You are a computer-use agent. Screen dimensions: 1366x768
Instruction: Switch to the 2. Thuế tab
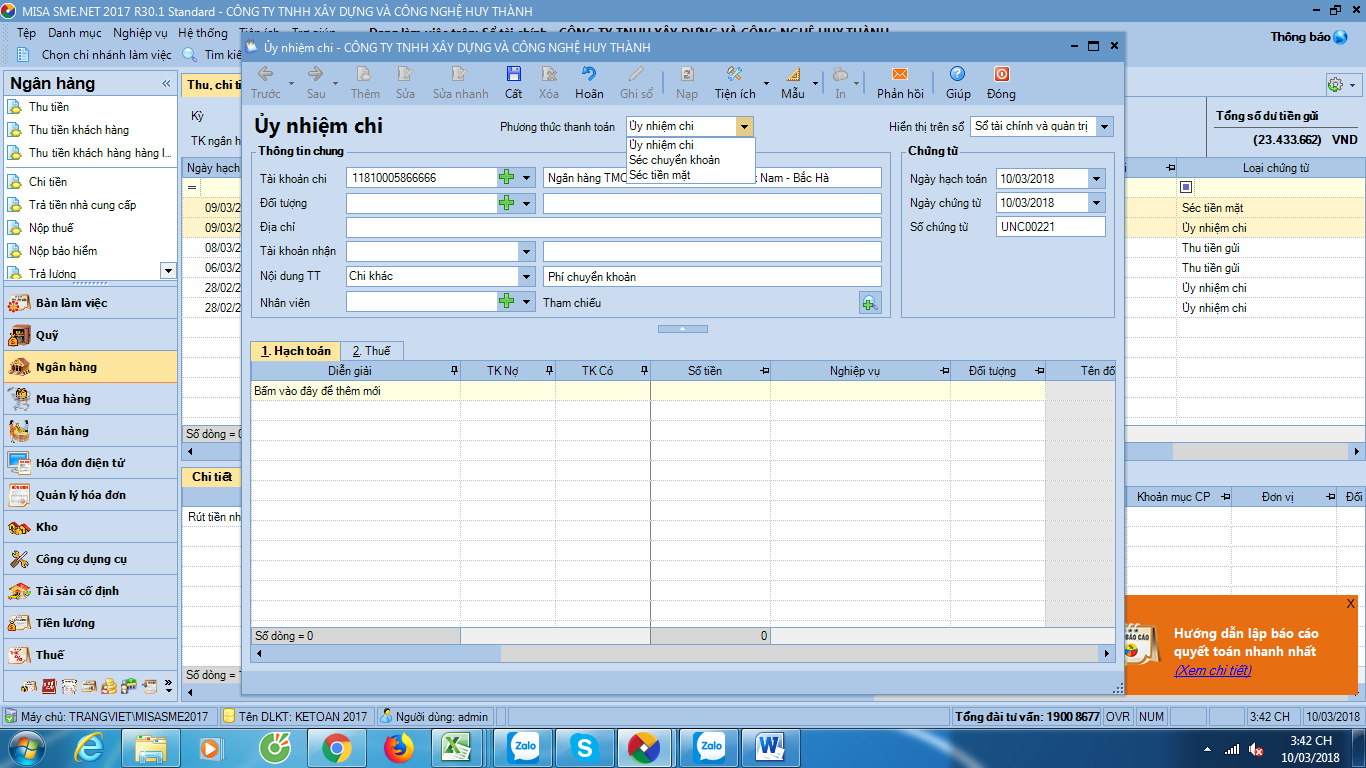pyautogui.click(x=371, y=351)
